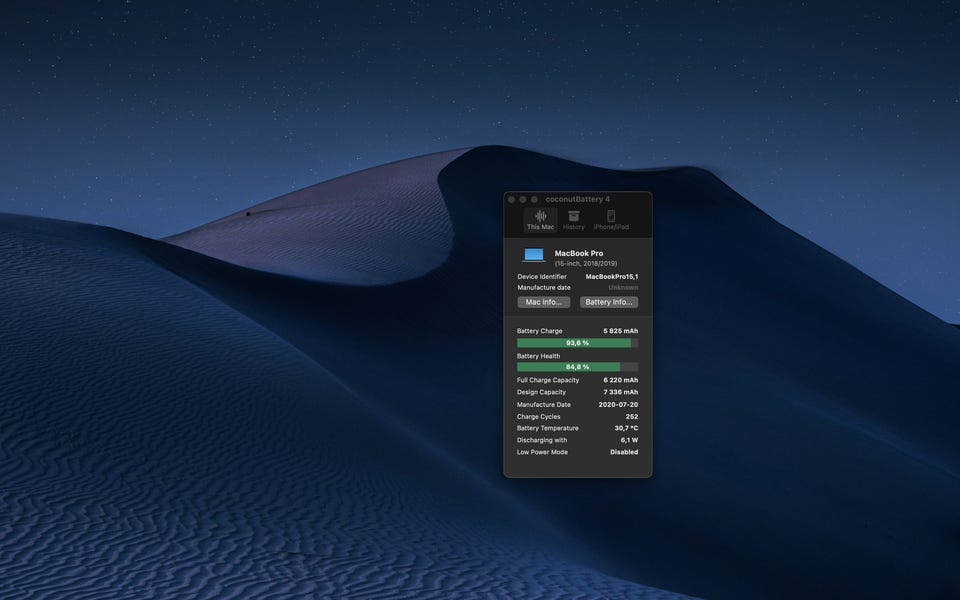Click the 252 charge cycles value
The image size is (960, 600).
click(632, 416)
